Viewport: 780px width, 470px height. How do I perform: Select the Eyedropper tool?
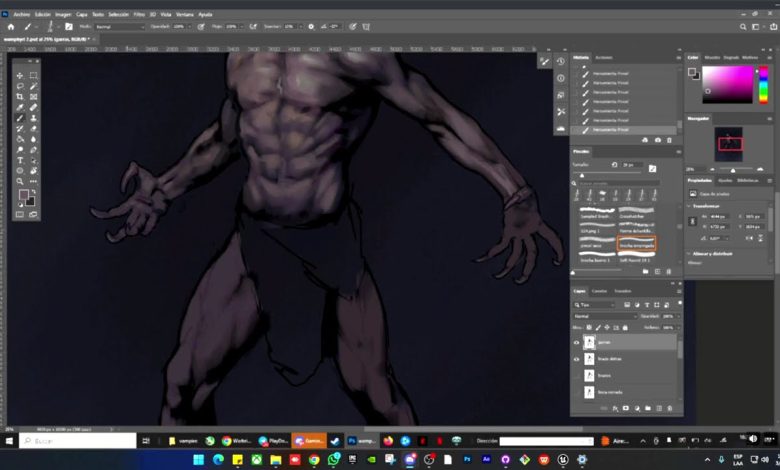tap(20, 107)
